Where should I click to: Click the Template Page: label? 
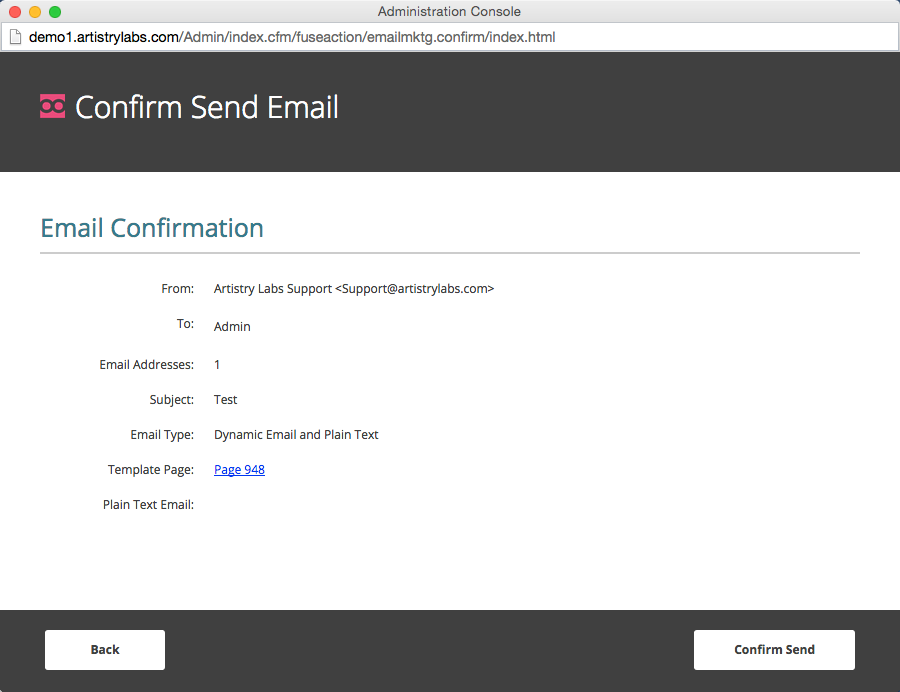pyautogui.click(x=151, y=469)
